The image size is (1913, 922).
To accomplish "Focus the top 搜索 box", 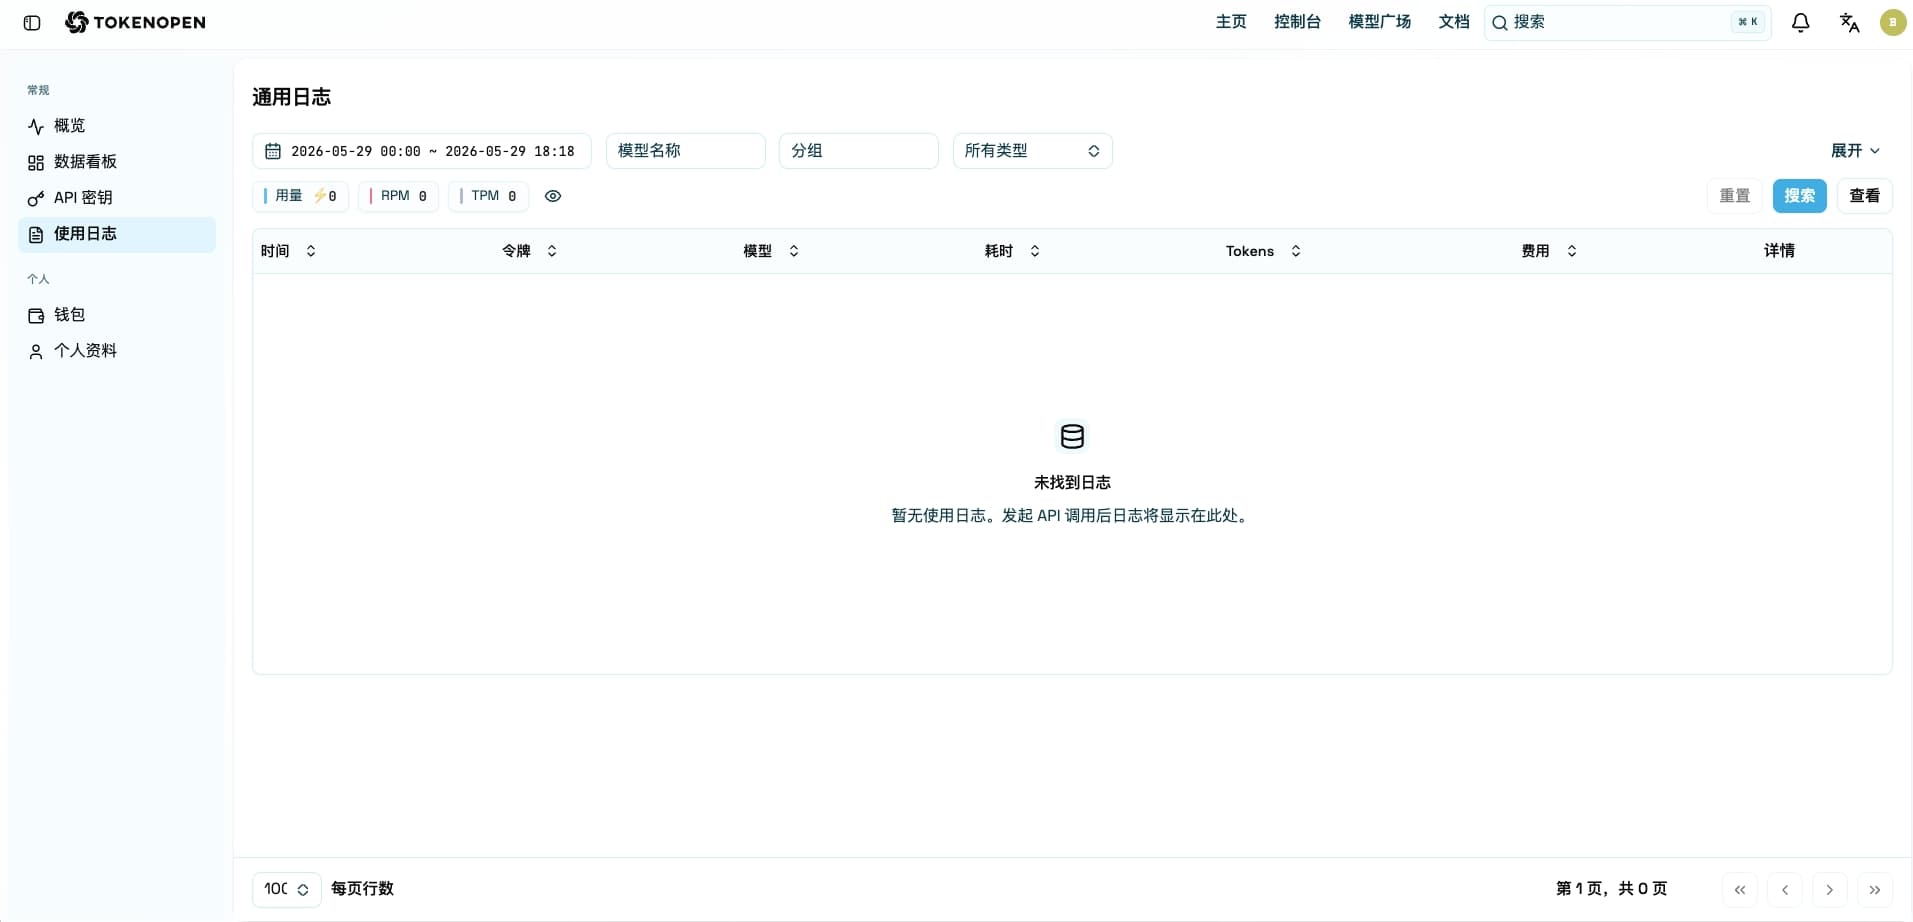I will [1627, 22].
